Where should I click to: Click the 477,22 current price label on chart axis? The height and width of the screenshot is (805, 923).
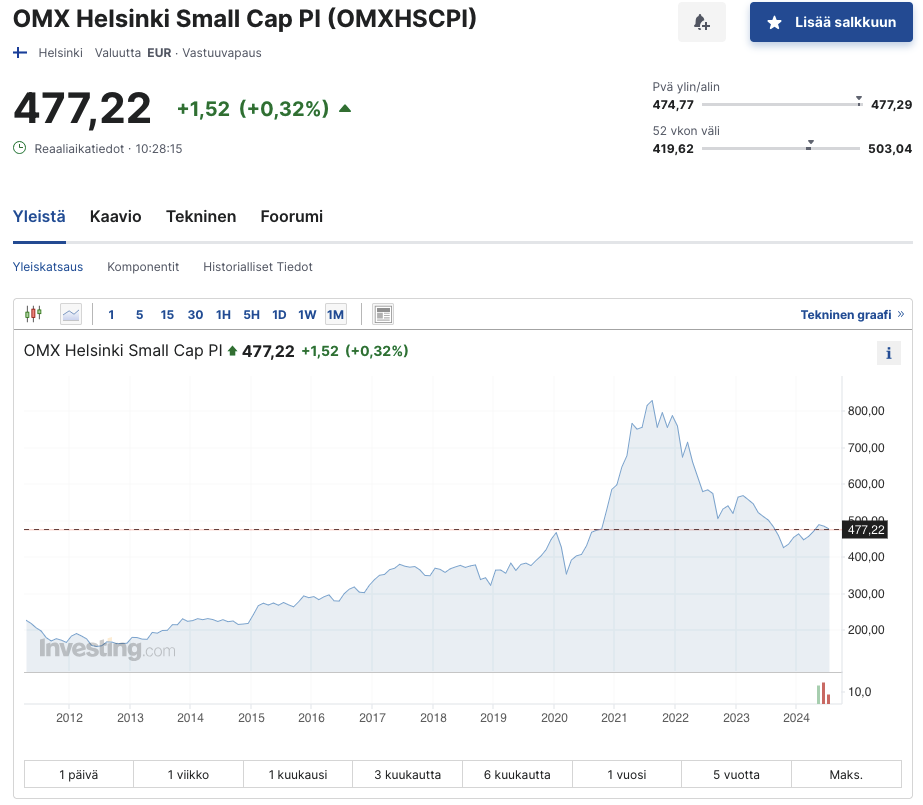click(866, 529)
